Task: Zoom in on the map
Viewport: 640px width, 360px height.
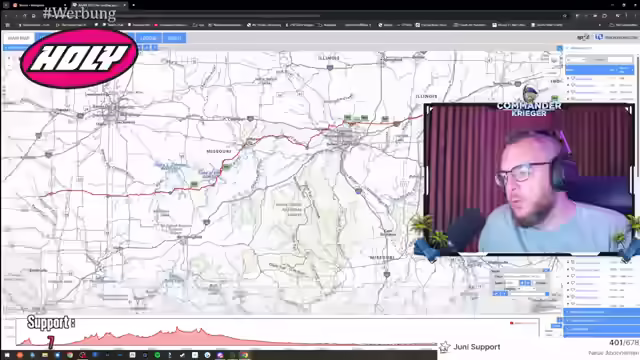Action: pyautogui.click(x=9, y=58)
